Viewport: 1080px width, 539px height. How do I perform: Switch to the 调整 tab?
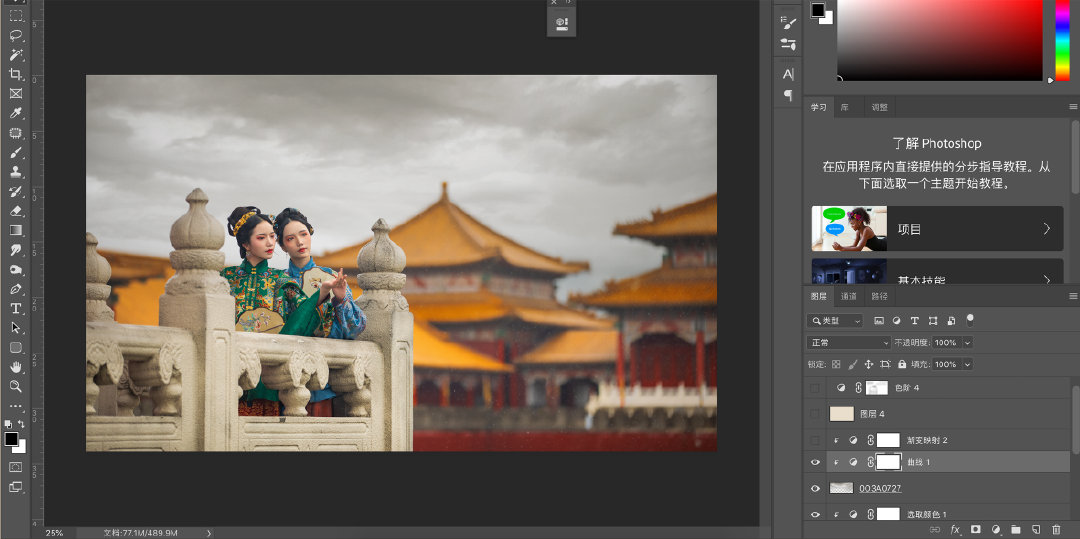point(880,107)
